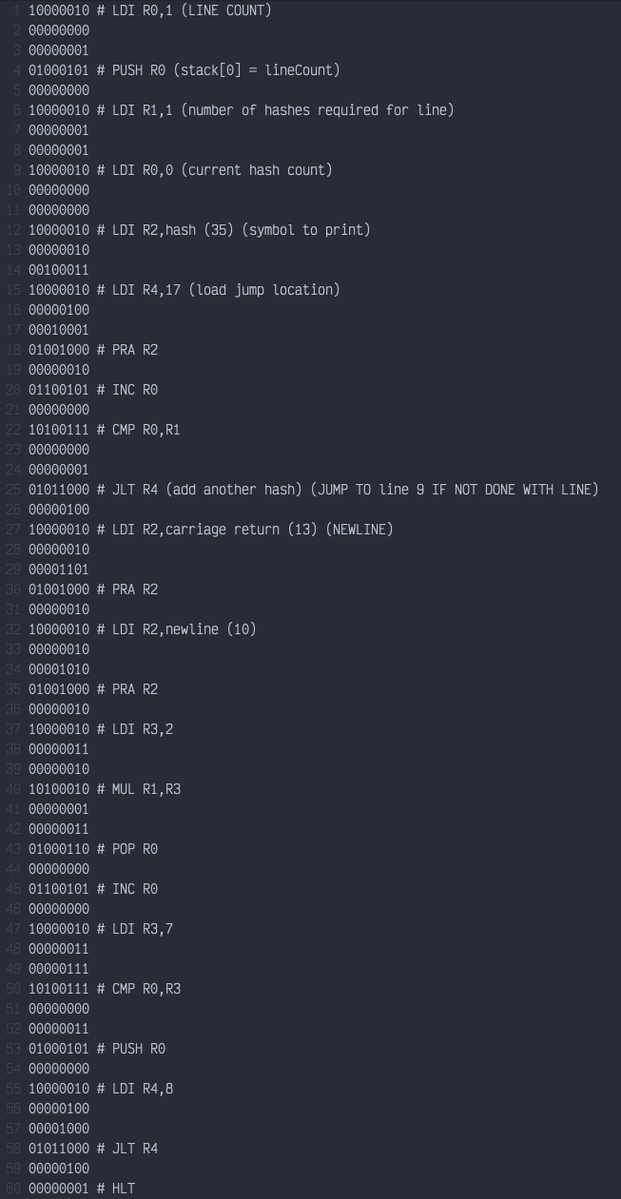The width and height of the screenshot is (621, 1199).
Task: Click the 'LDI R3,2' line
Action: [101, 729]
